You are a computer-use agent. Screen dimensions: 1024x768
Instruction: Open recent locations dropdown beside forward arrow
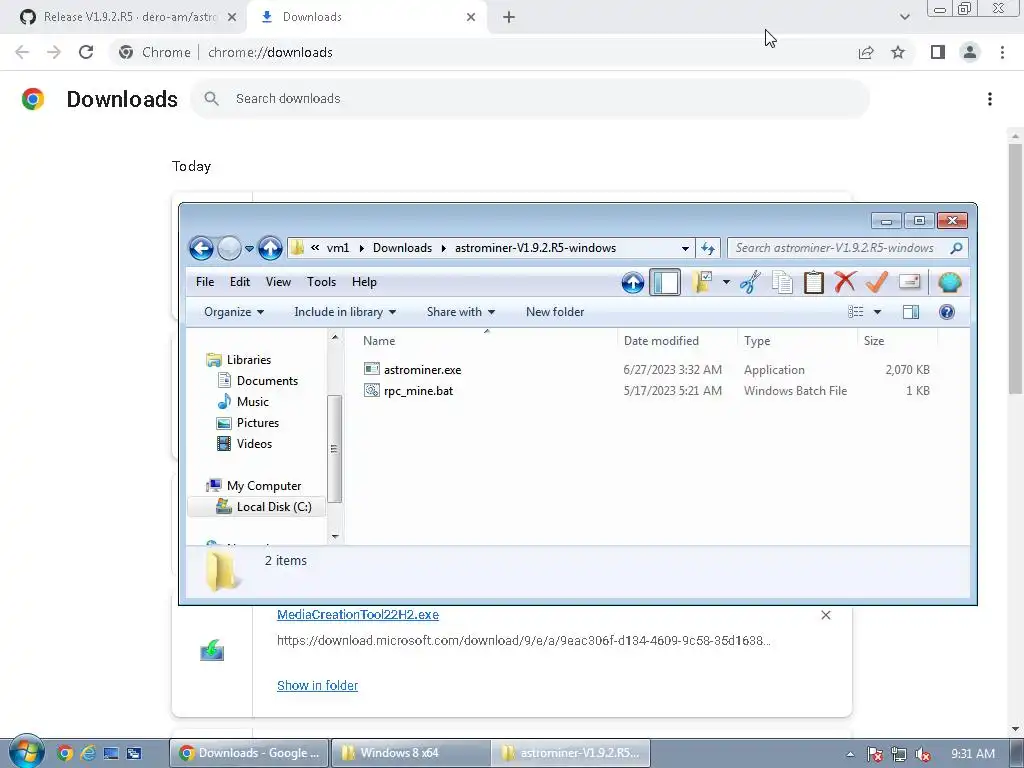(249, 248)
